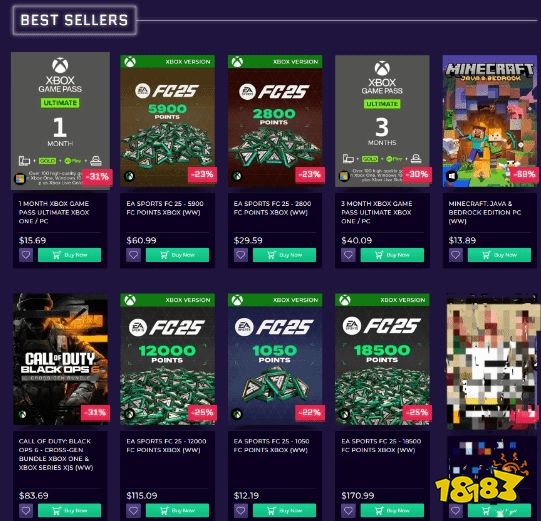This screenshot has width=541, height=521.
Task: Buy Now the $15.69 Game Pass Ultimate
Action: pyautogui.click(x=69, y=255)
